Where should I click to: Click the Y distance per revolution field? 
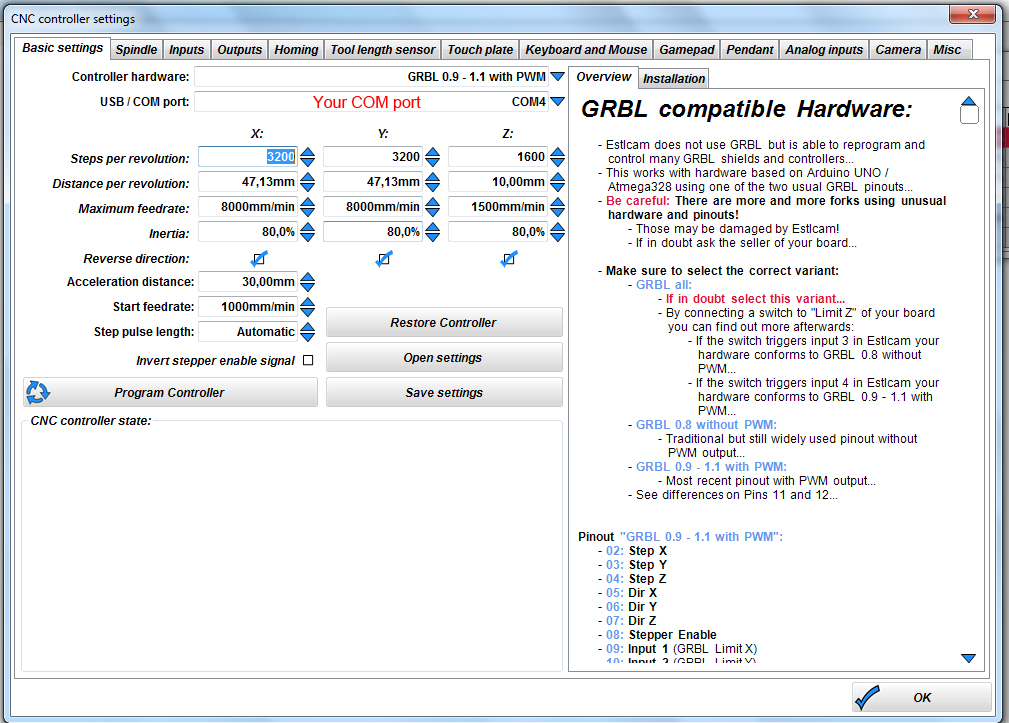coord(372,183)
